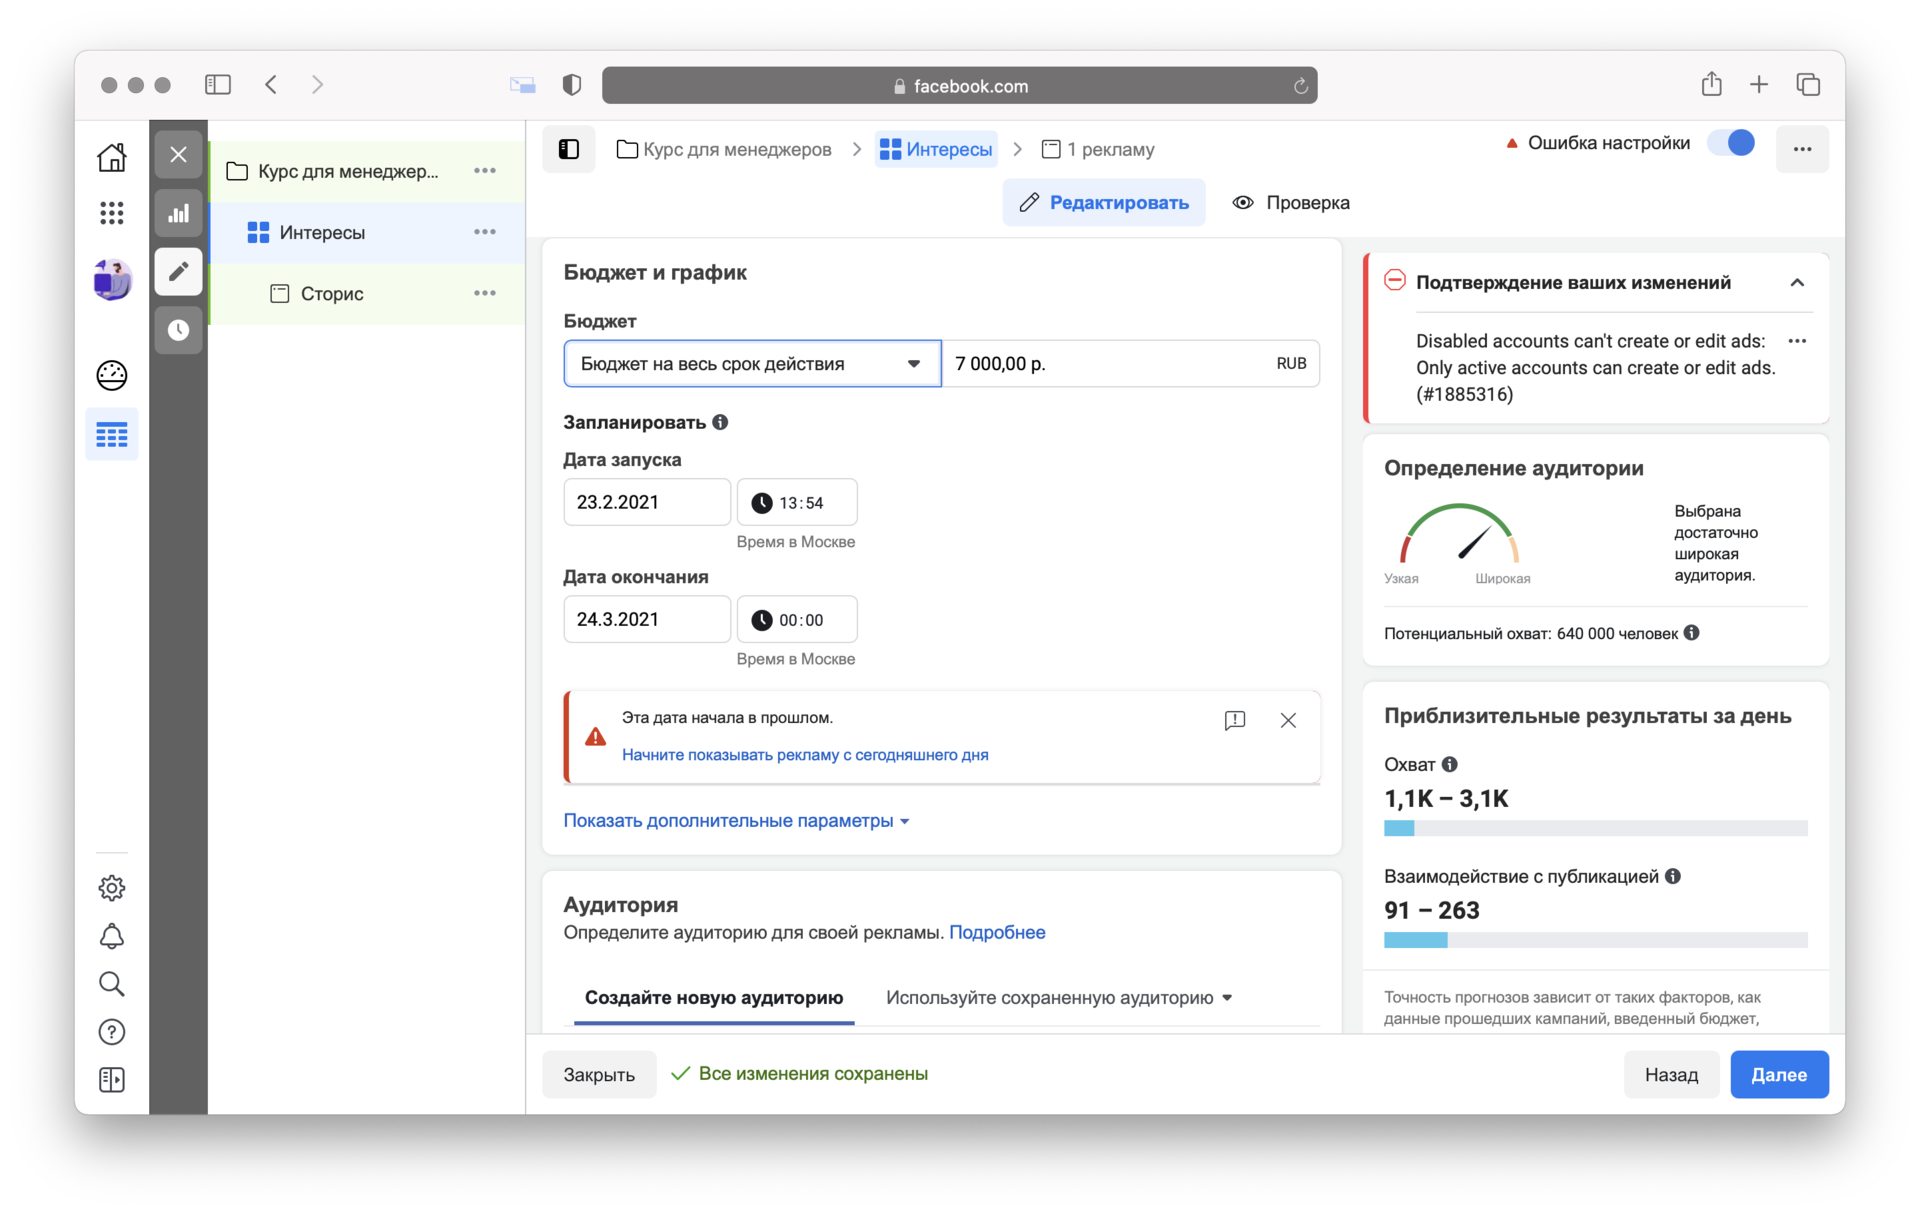Click the search magnifier icon
This screenshot has height=1213, width=1920.
(112, 984)
